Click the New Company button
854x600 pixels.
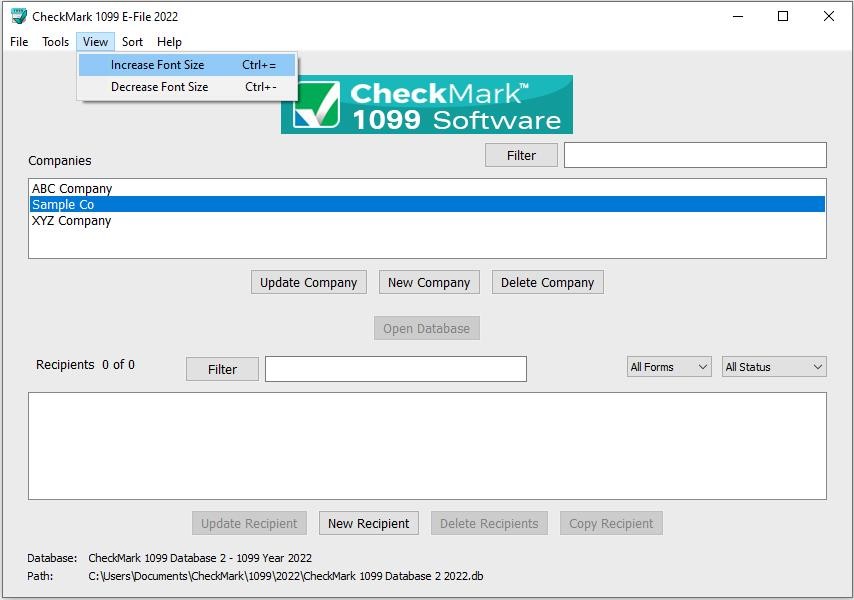pyautogui.click(x=429, y=282)
